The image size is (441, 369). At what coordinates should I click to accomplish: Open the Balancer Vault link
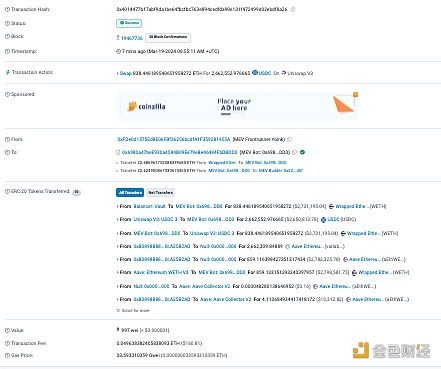149,206
